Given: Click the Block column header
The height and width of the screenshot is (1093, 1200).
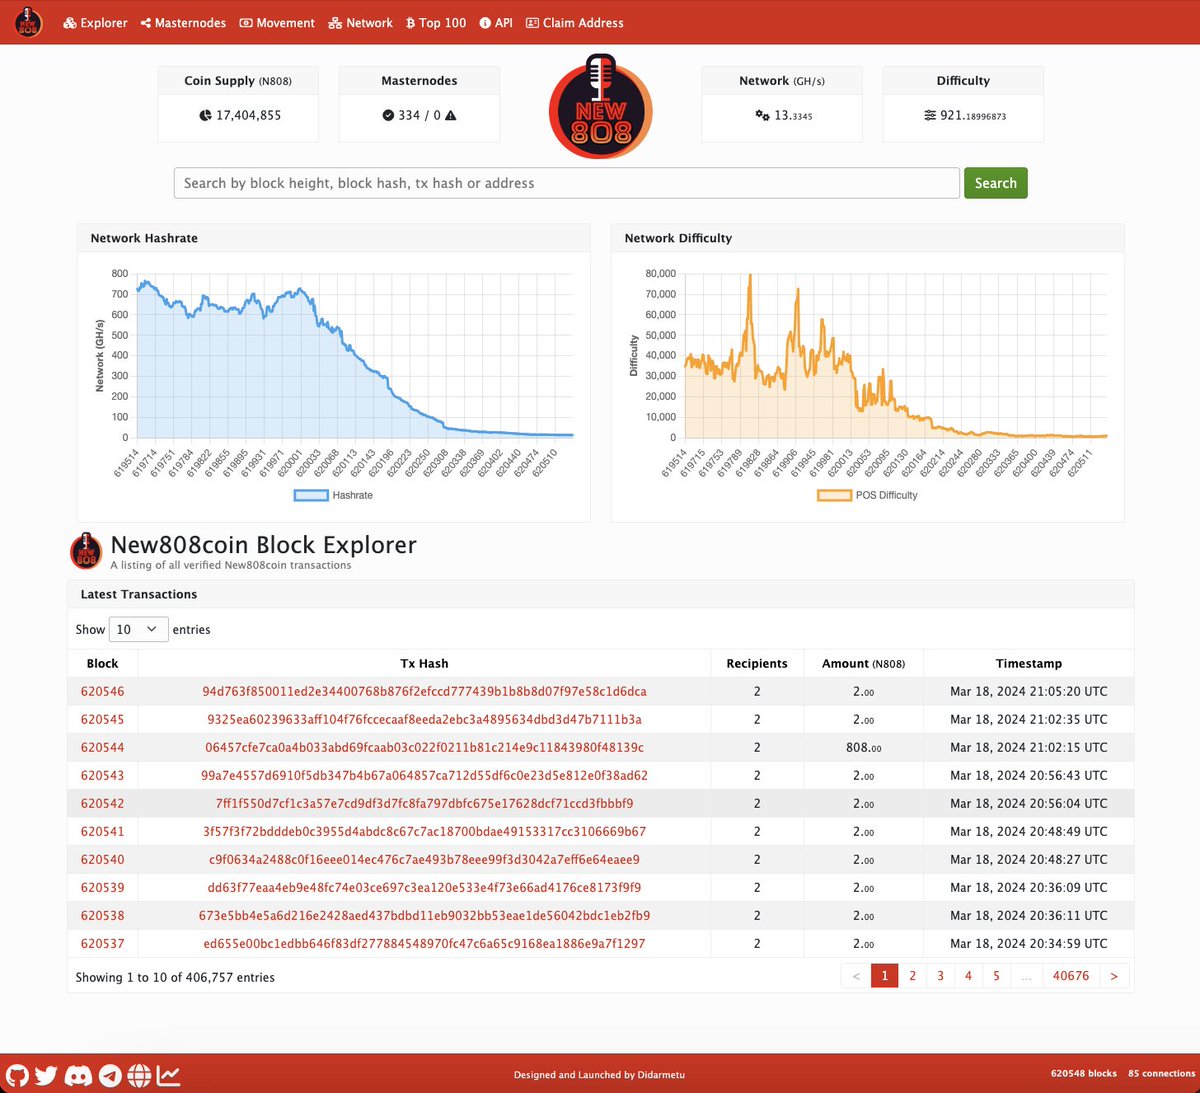Looking at the screenshot, I should pyautogui.click(x=102, y=663).
